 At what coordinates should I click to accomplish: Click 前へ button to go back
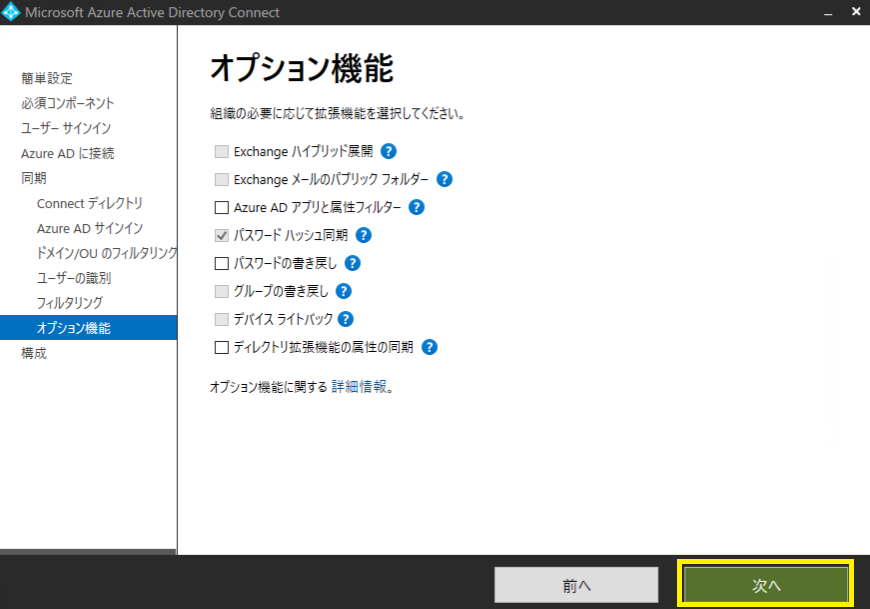(x=576, y=585)
